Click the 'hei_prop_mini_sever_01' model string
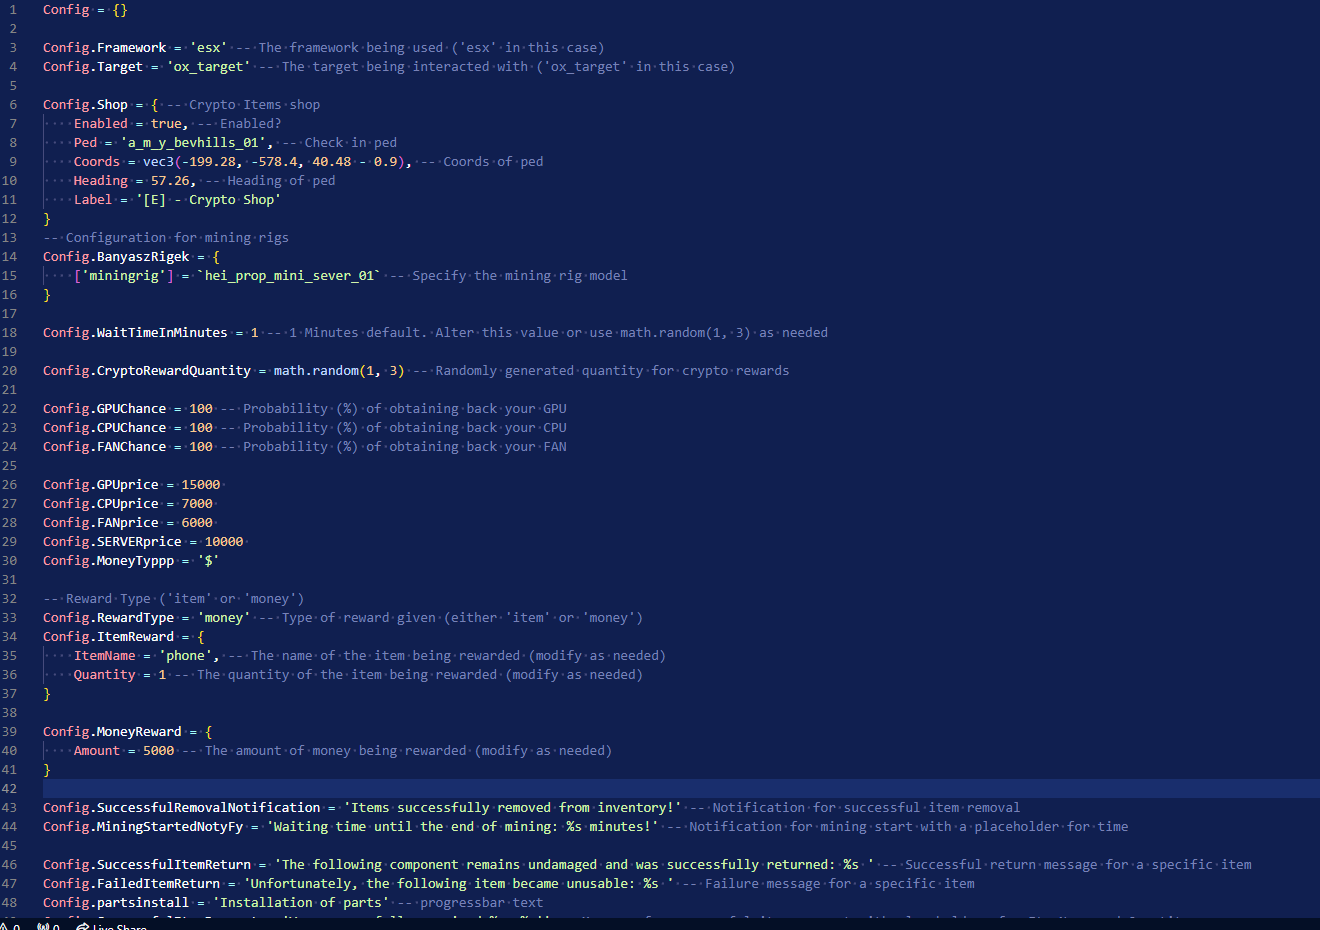Viewport: 1320px width, 930px height. (290, 276)
